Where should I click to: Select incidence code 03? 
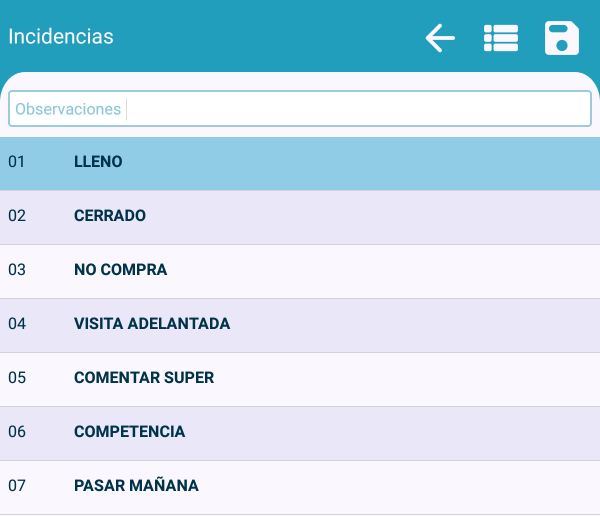click(17, 270)
